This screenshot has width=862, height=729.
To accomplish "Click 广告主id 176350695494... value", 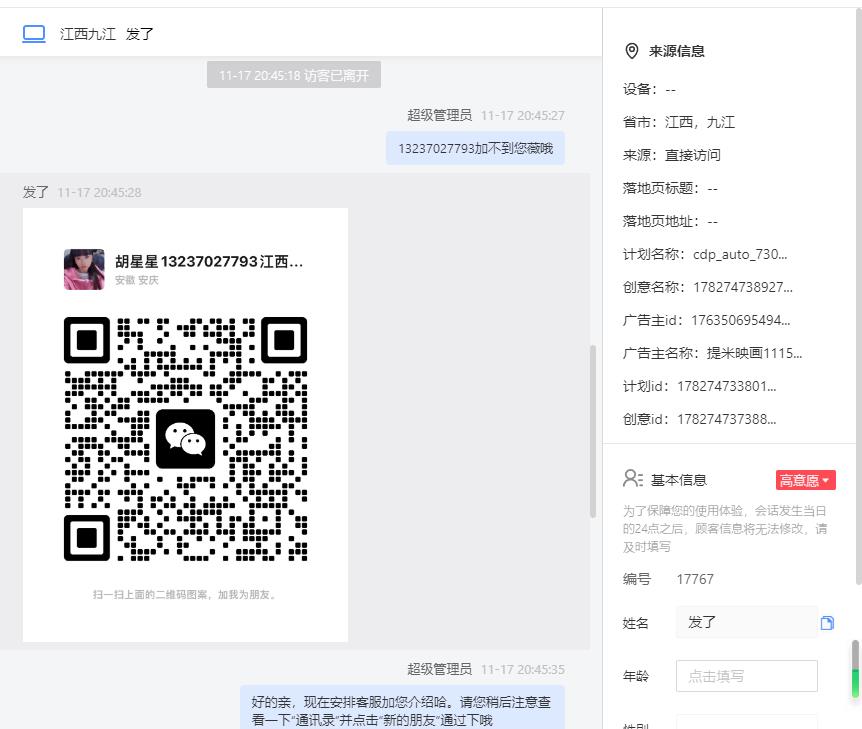I will tap(741, 320).
